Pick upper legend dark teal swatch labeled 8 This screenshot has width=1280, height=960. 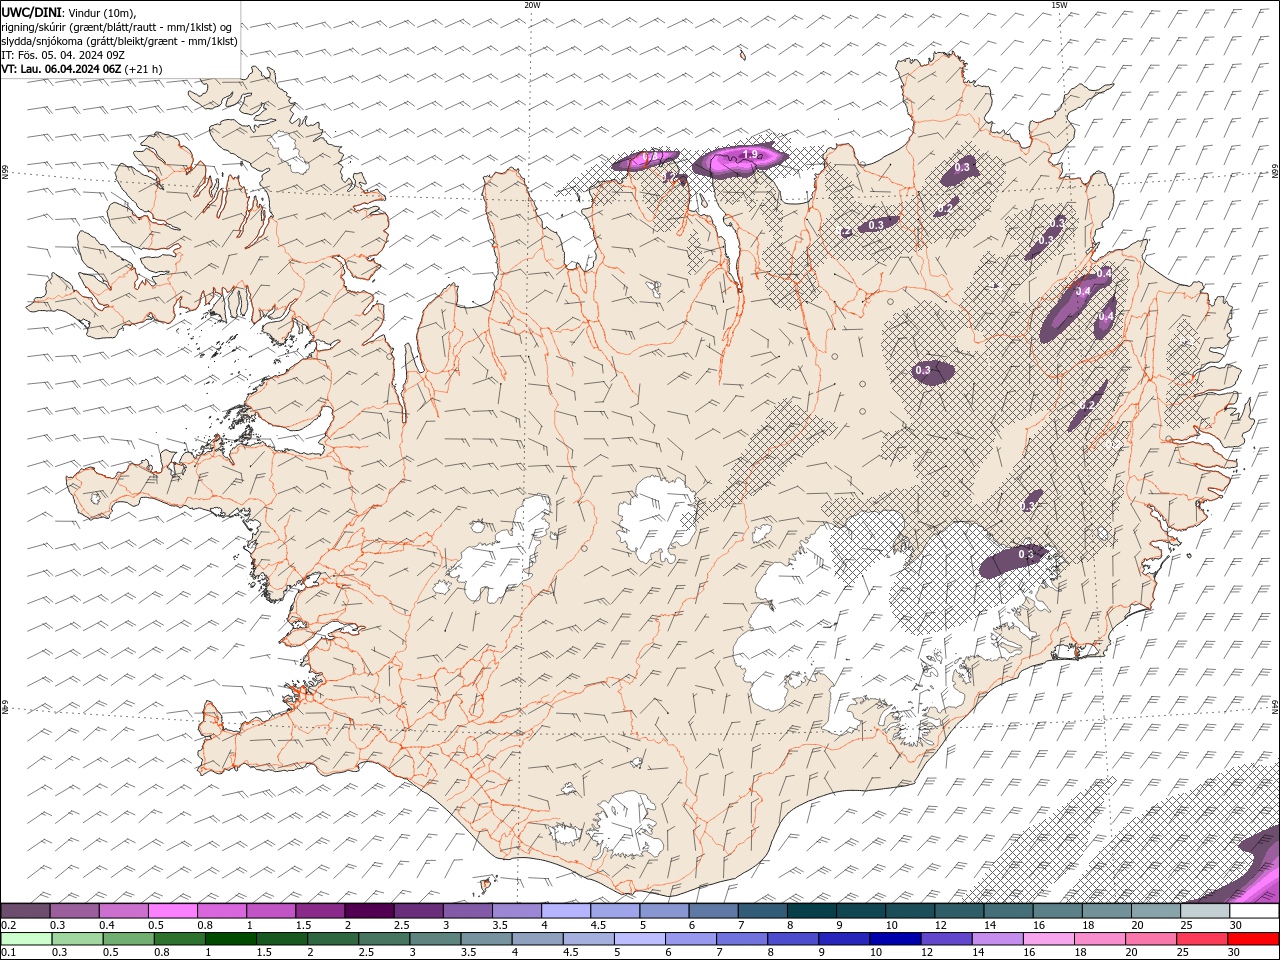(812, 911)
